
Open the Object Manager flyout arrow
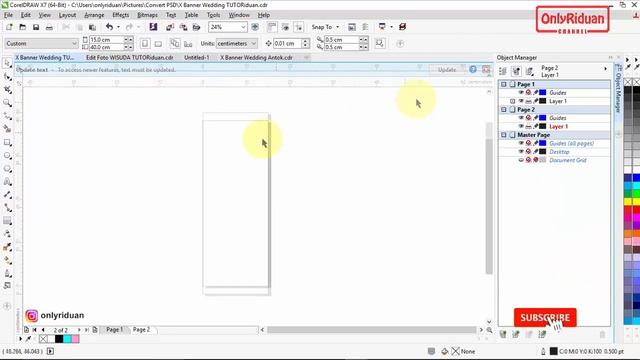pos(605,69)
